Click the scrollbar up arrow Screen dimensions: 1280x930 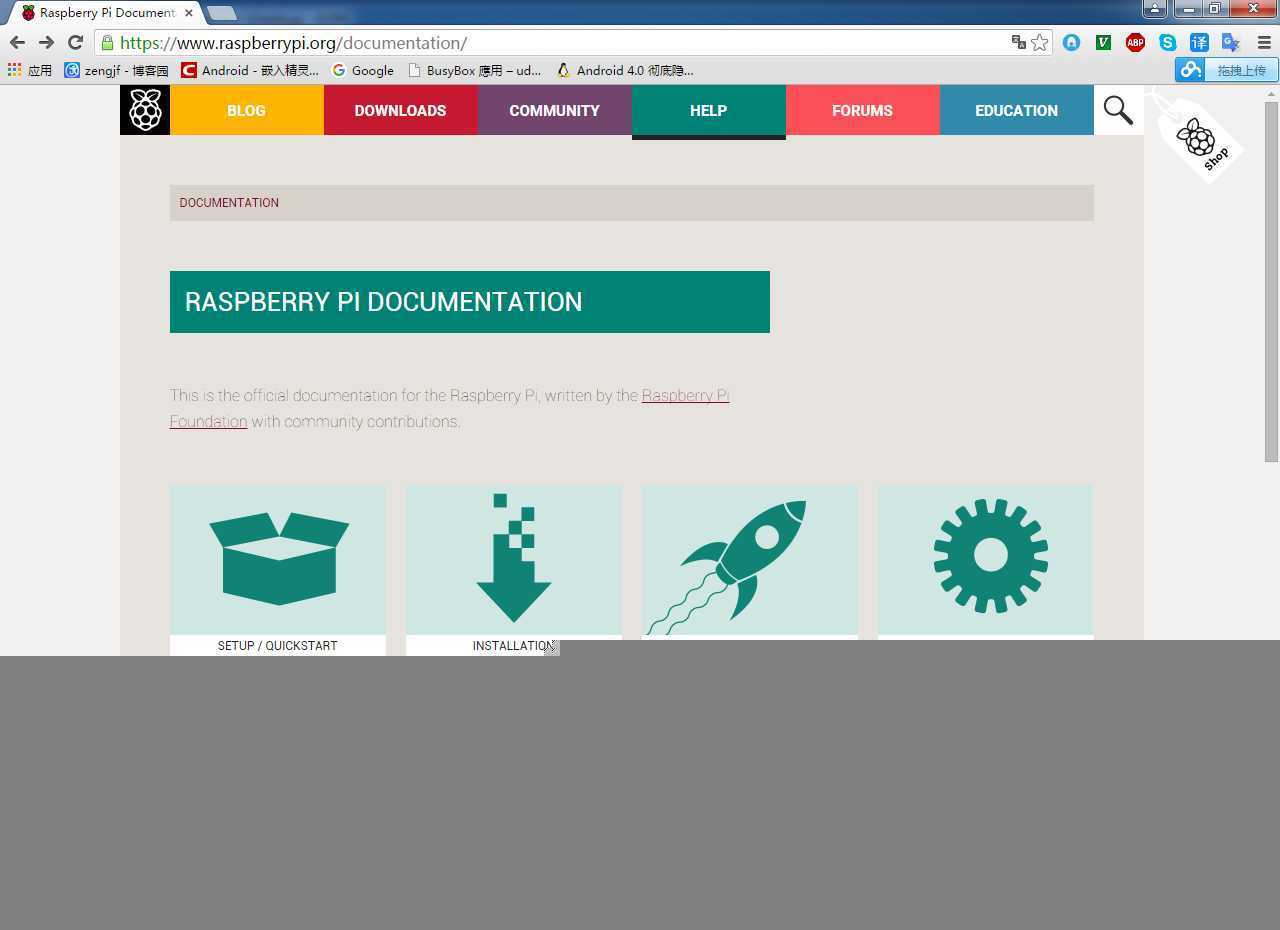pos(1271,93)
